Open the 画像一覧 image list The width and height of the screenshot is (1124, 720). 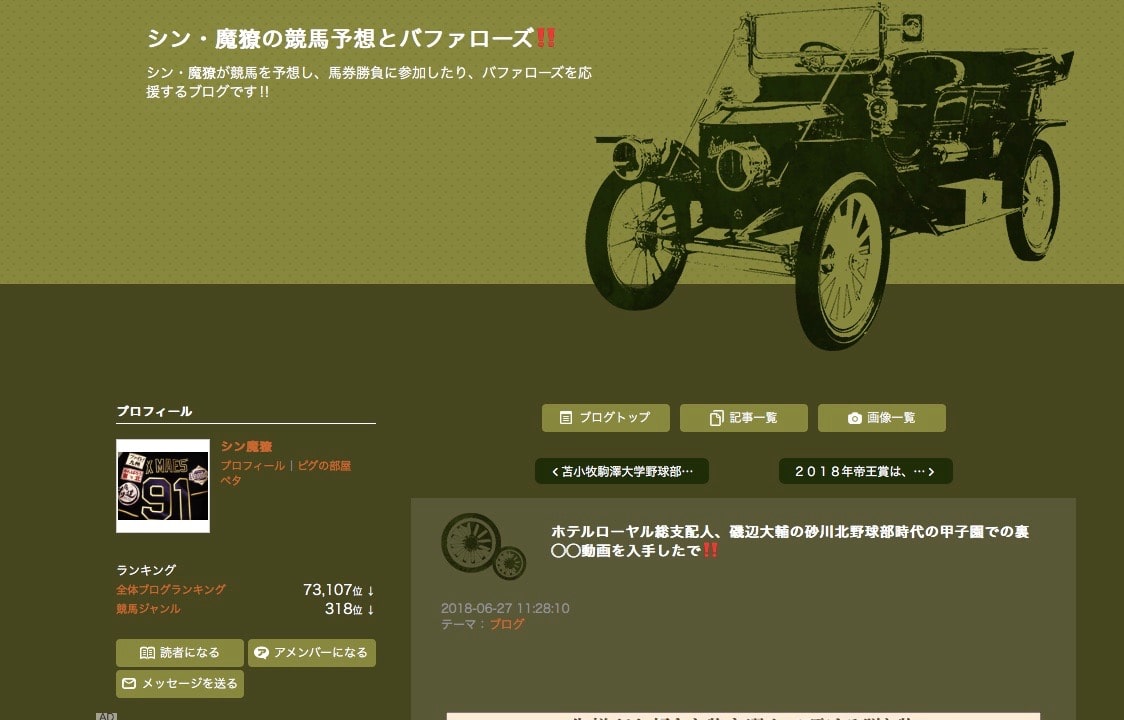point(882,417)
